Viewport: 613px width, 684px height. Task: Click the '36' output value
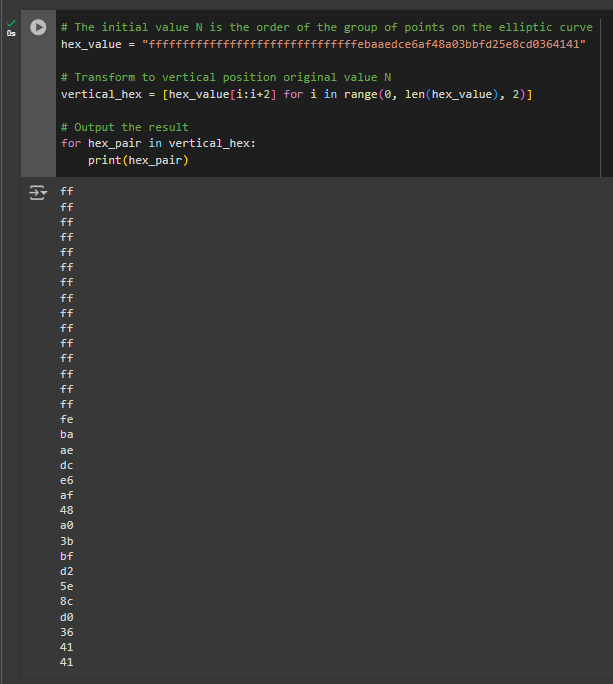67,632
